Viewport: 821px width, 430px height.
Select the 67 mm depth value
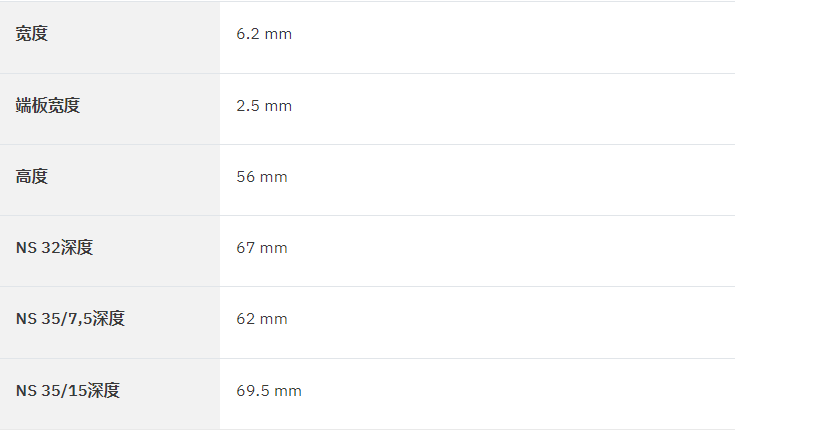262,248
